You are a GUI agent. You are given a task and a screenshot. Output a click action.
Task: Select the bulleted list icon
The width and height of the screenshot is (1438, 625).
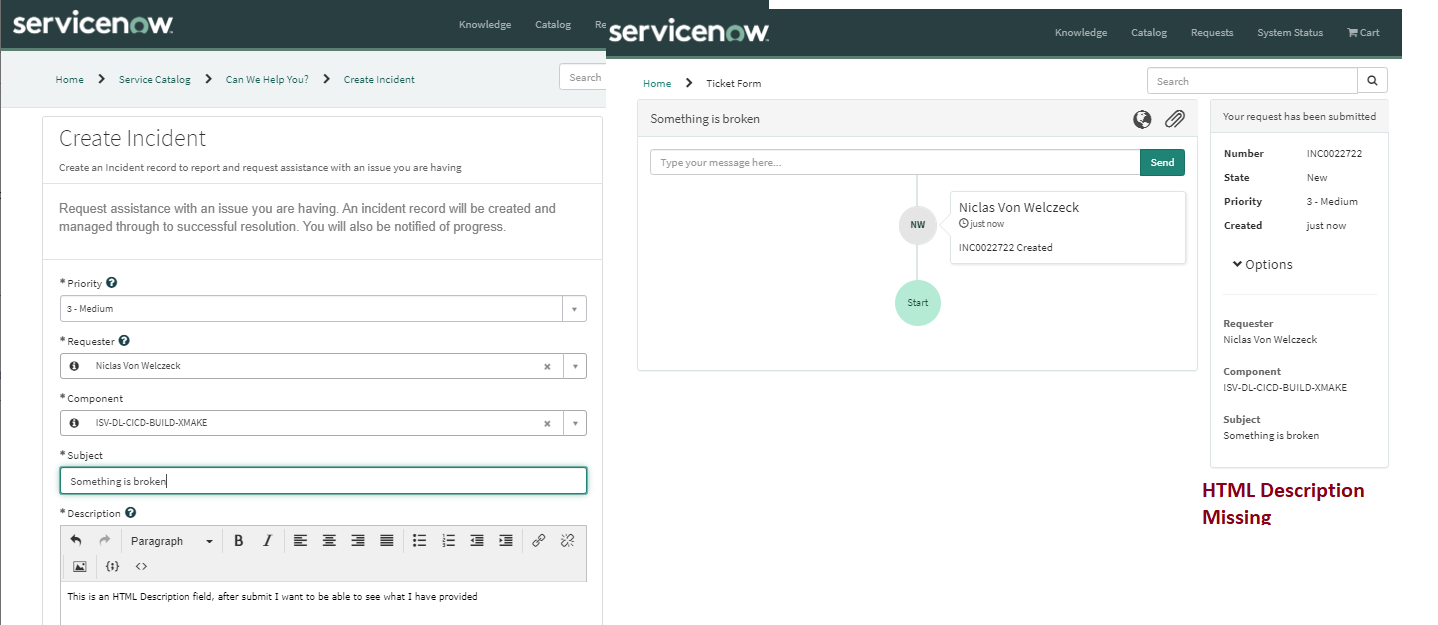pyautogui.click(x=419, y=540)
